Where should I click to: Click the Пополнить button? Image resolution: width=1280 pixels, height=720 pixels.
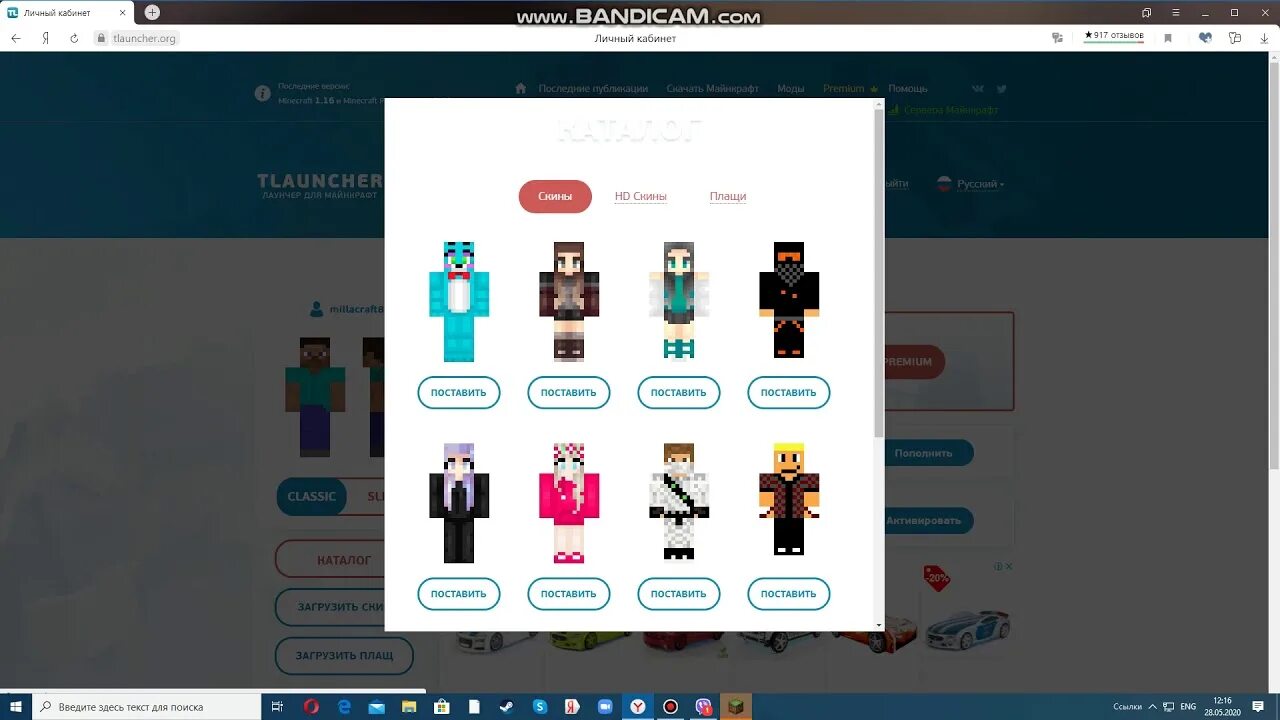click(929, 453)
